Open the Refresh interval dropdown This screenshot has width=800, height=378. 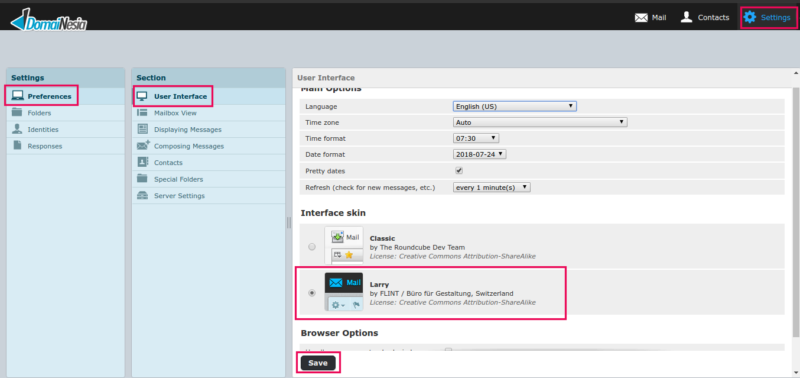(x=492, y=187)
